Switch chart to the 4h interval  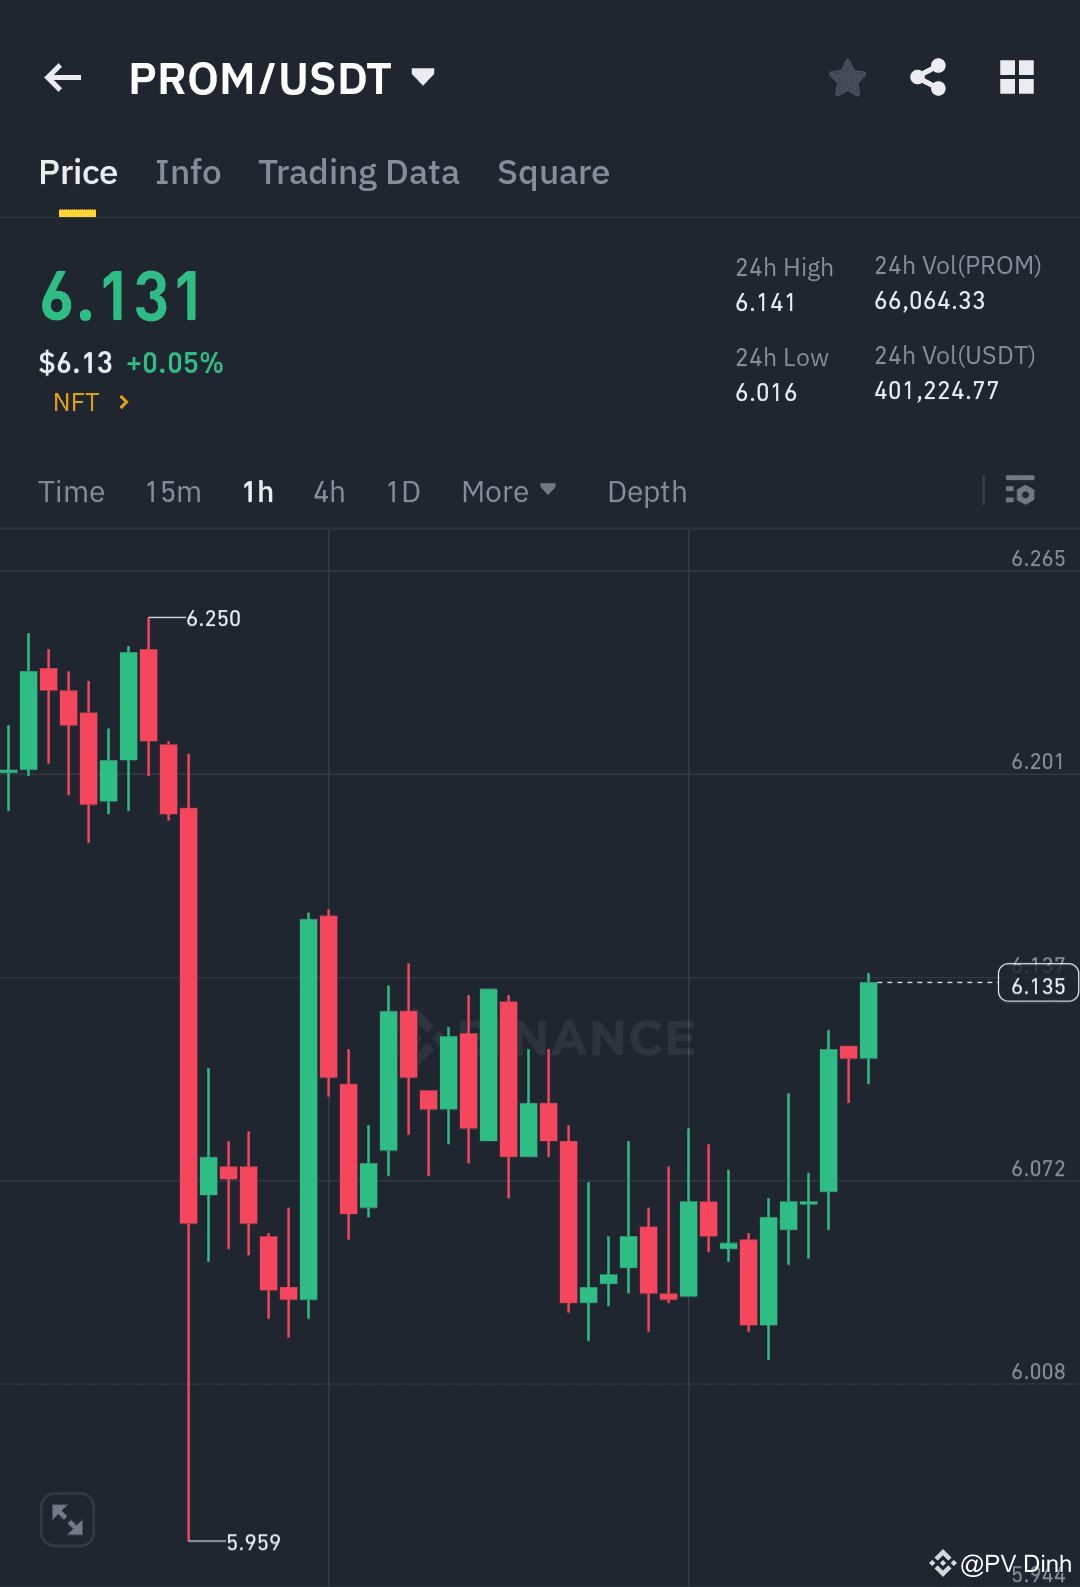[x=328, y=491]
